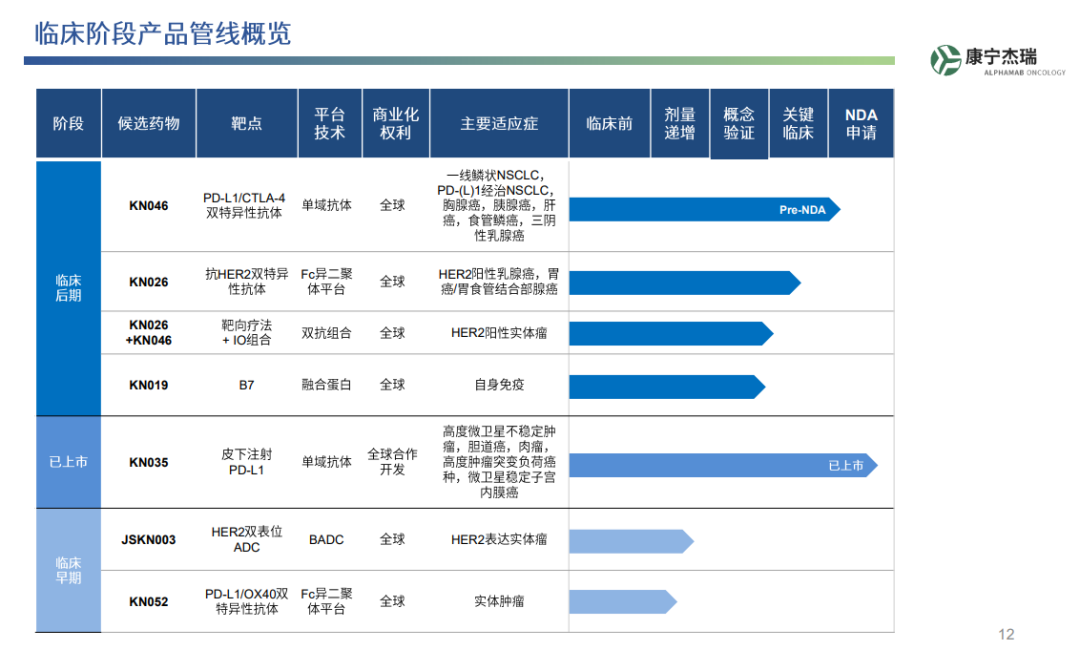Screen dimensions: 1080x650
Task: Click the 抗HER2双特异性抗体 target cell
Action: (x=247, y=281)
